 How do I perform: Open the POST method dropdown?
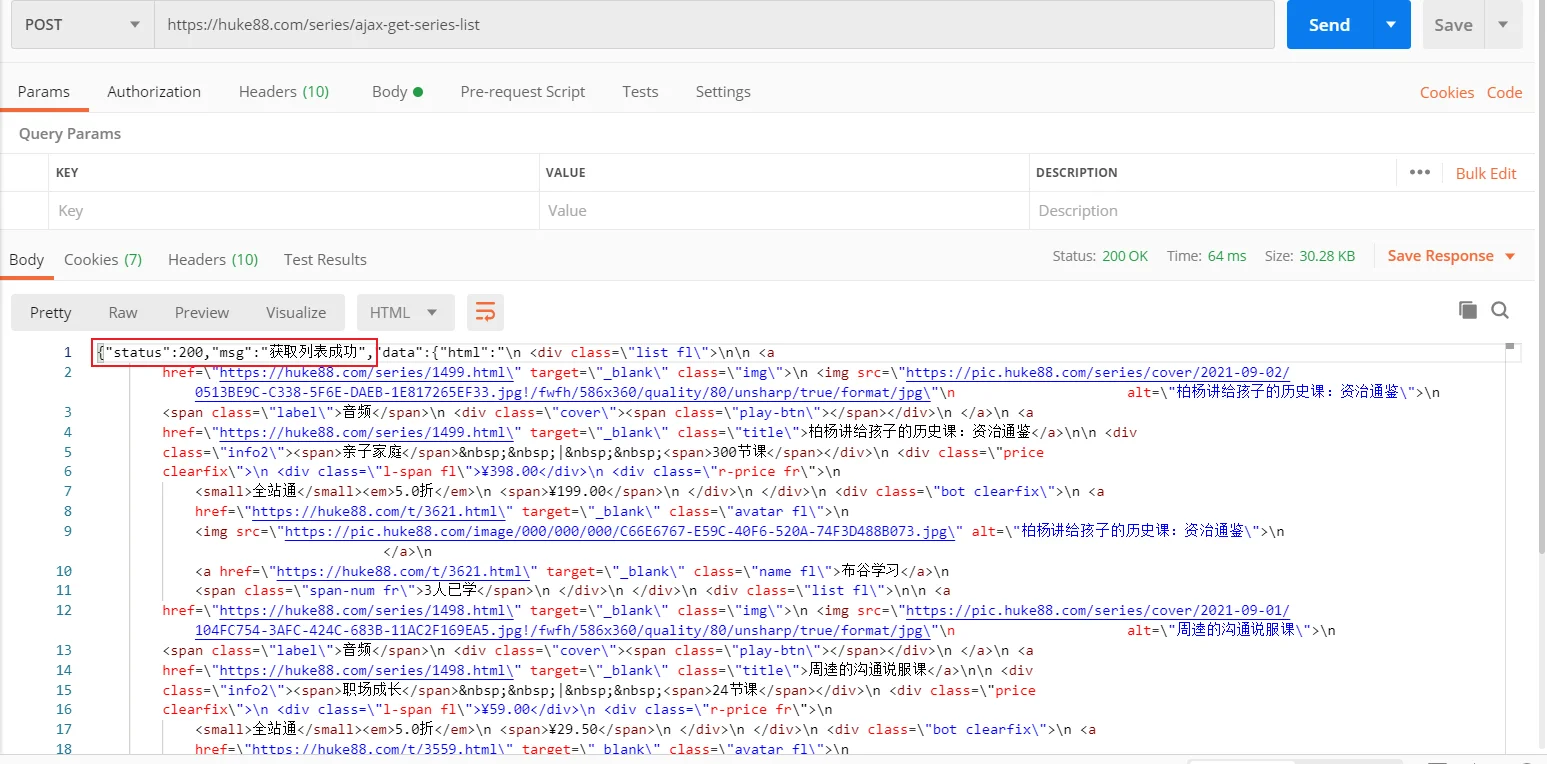(x=83, y=25)
